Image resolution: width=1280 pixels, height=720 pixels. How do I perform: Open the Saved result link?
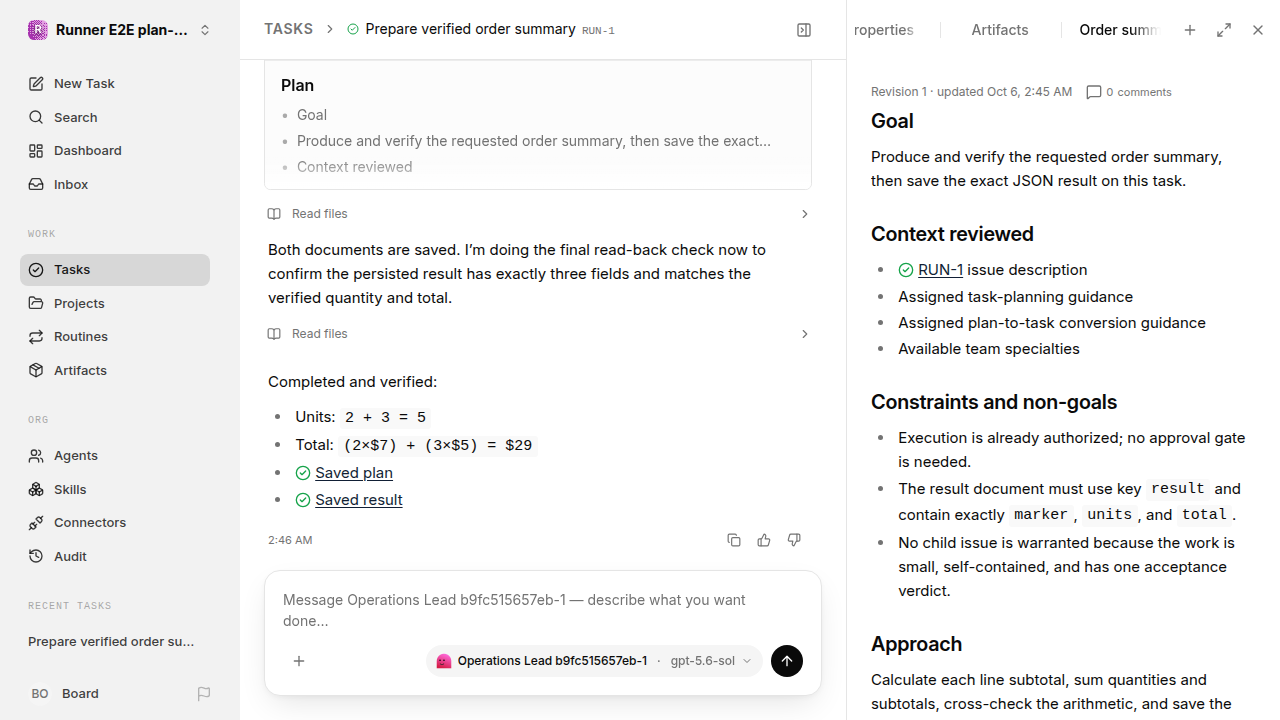coord(359,500)
